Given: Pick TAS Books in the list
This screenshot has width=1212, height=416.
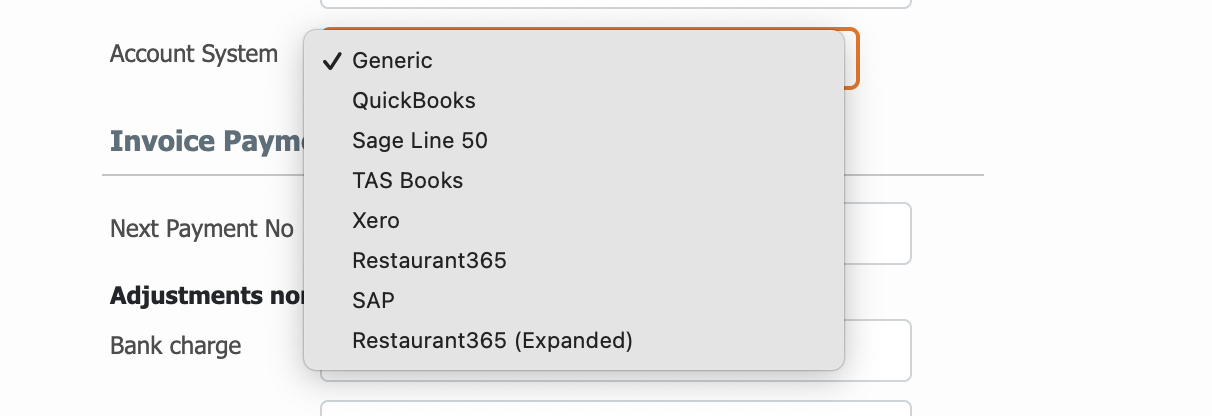Looking at the screenshot, I should pos(574,181).
